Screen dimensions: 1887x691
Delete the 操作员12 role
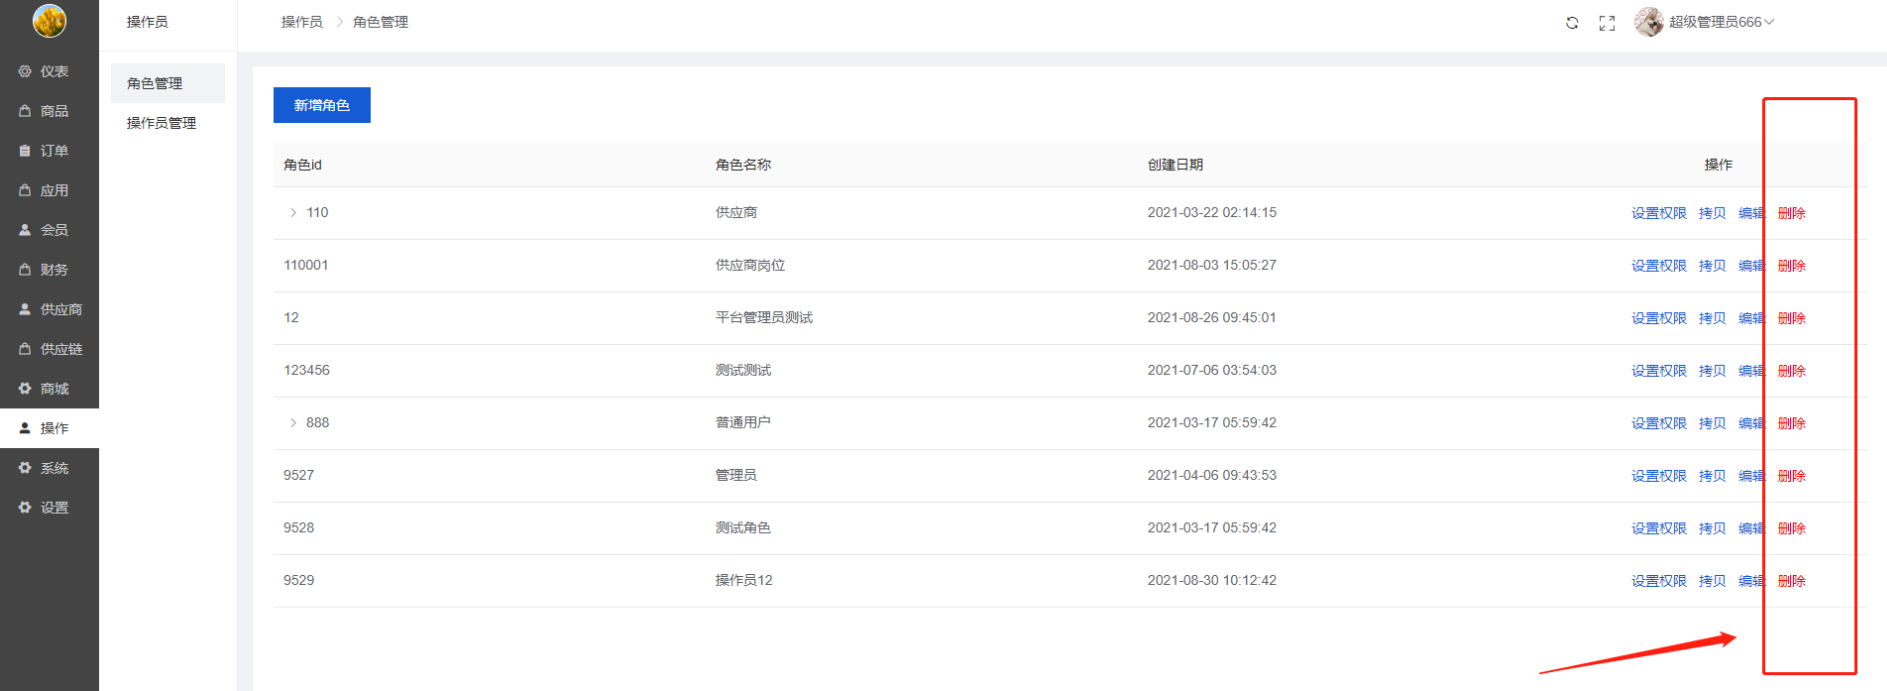click(1791, 581)
